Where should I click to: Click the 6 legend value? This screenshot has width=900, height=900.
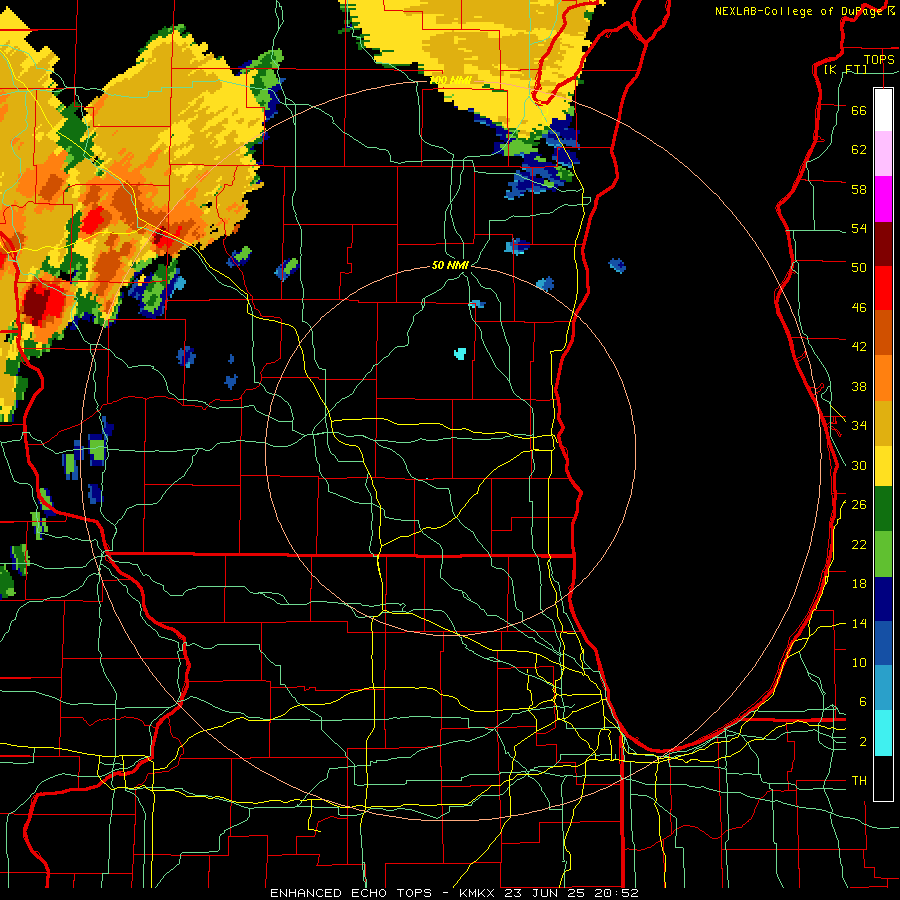coord(863,701)
